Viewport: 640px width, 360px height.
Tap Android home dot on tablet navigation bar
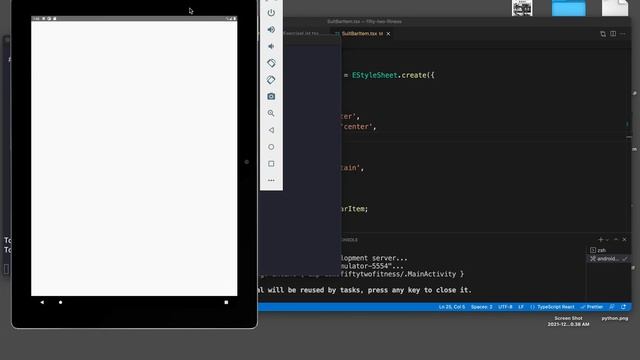(x=60, y=302)
